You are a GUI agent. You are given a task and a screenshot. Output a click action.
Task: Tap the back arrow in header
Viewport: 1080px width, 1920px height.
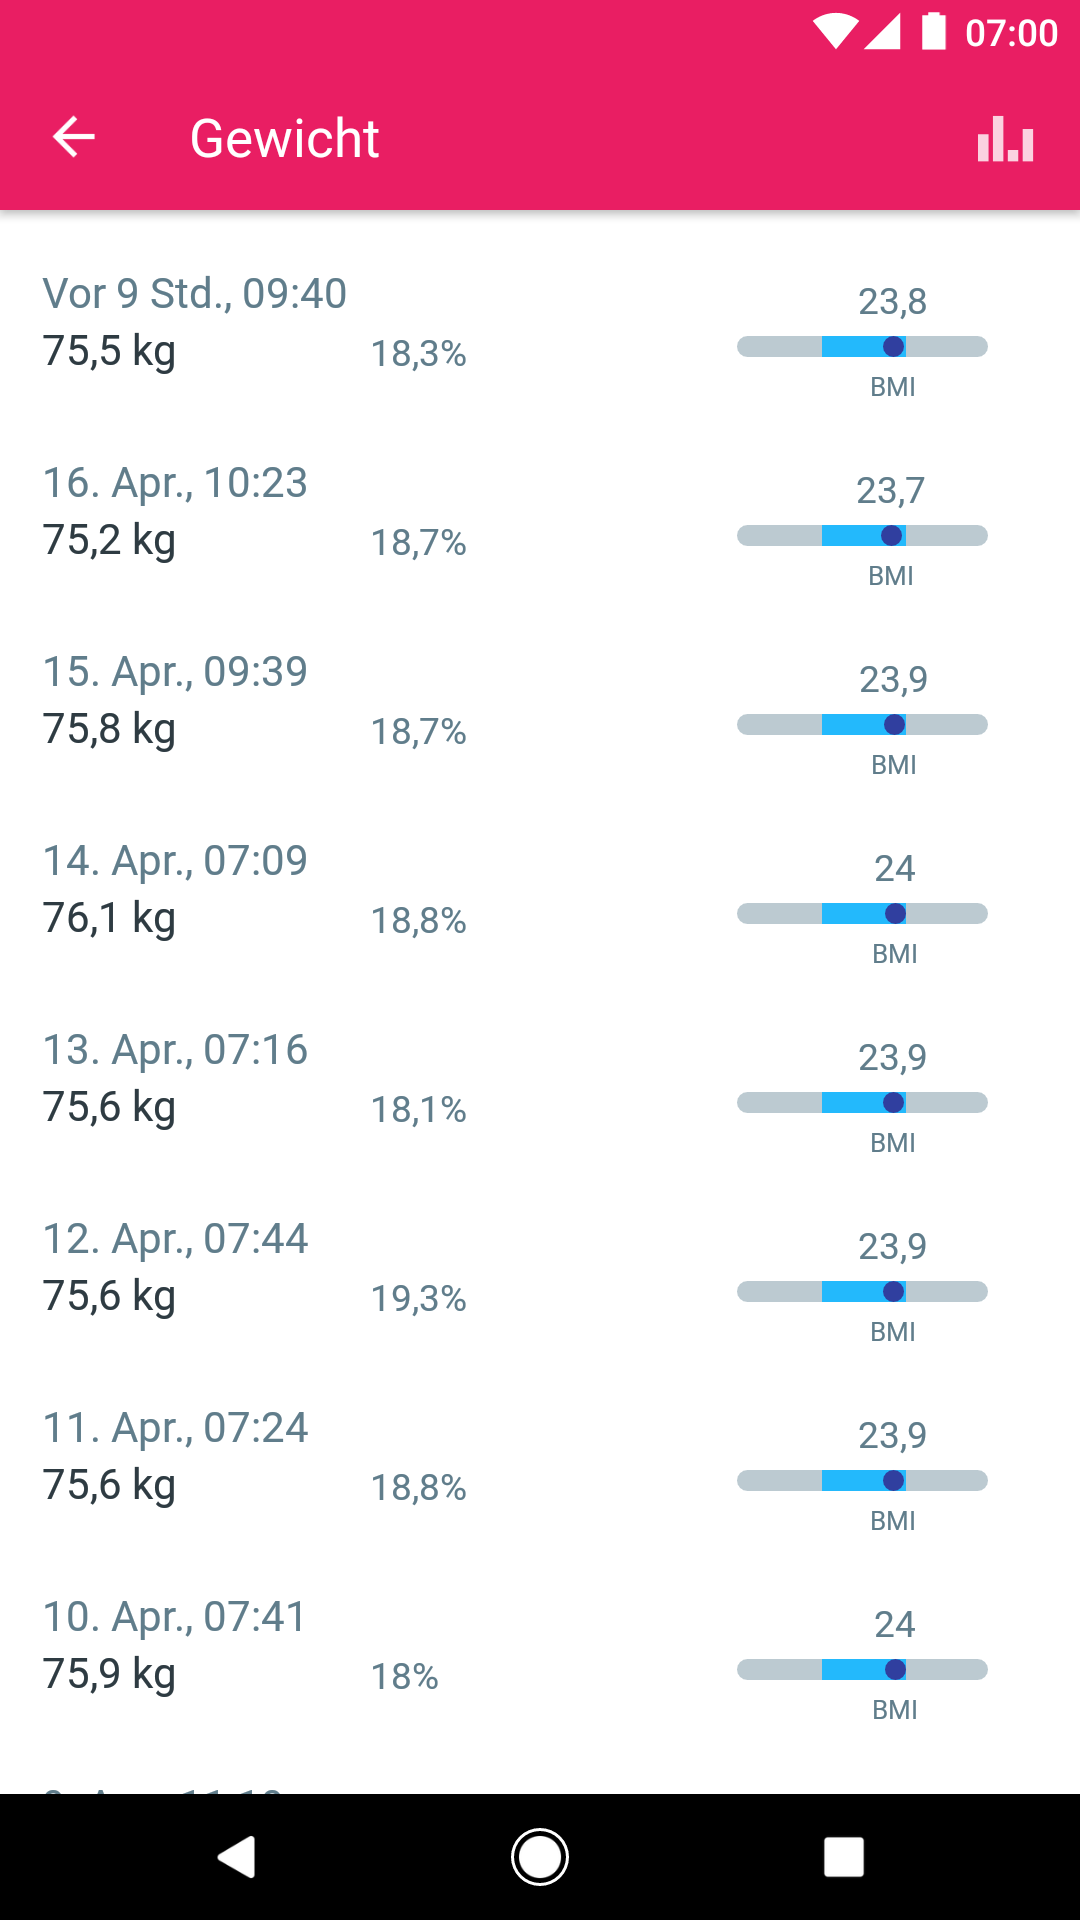[74, 137]
